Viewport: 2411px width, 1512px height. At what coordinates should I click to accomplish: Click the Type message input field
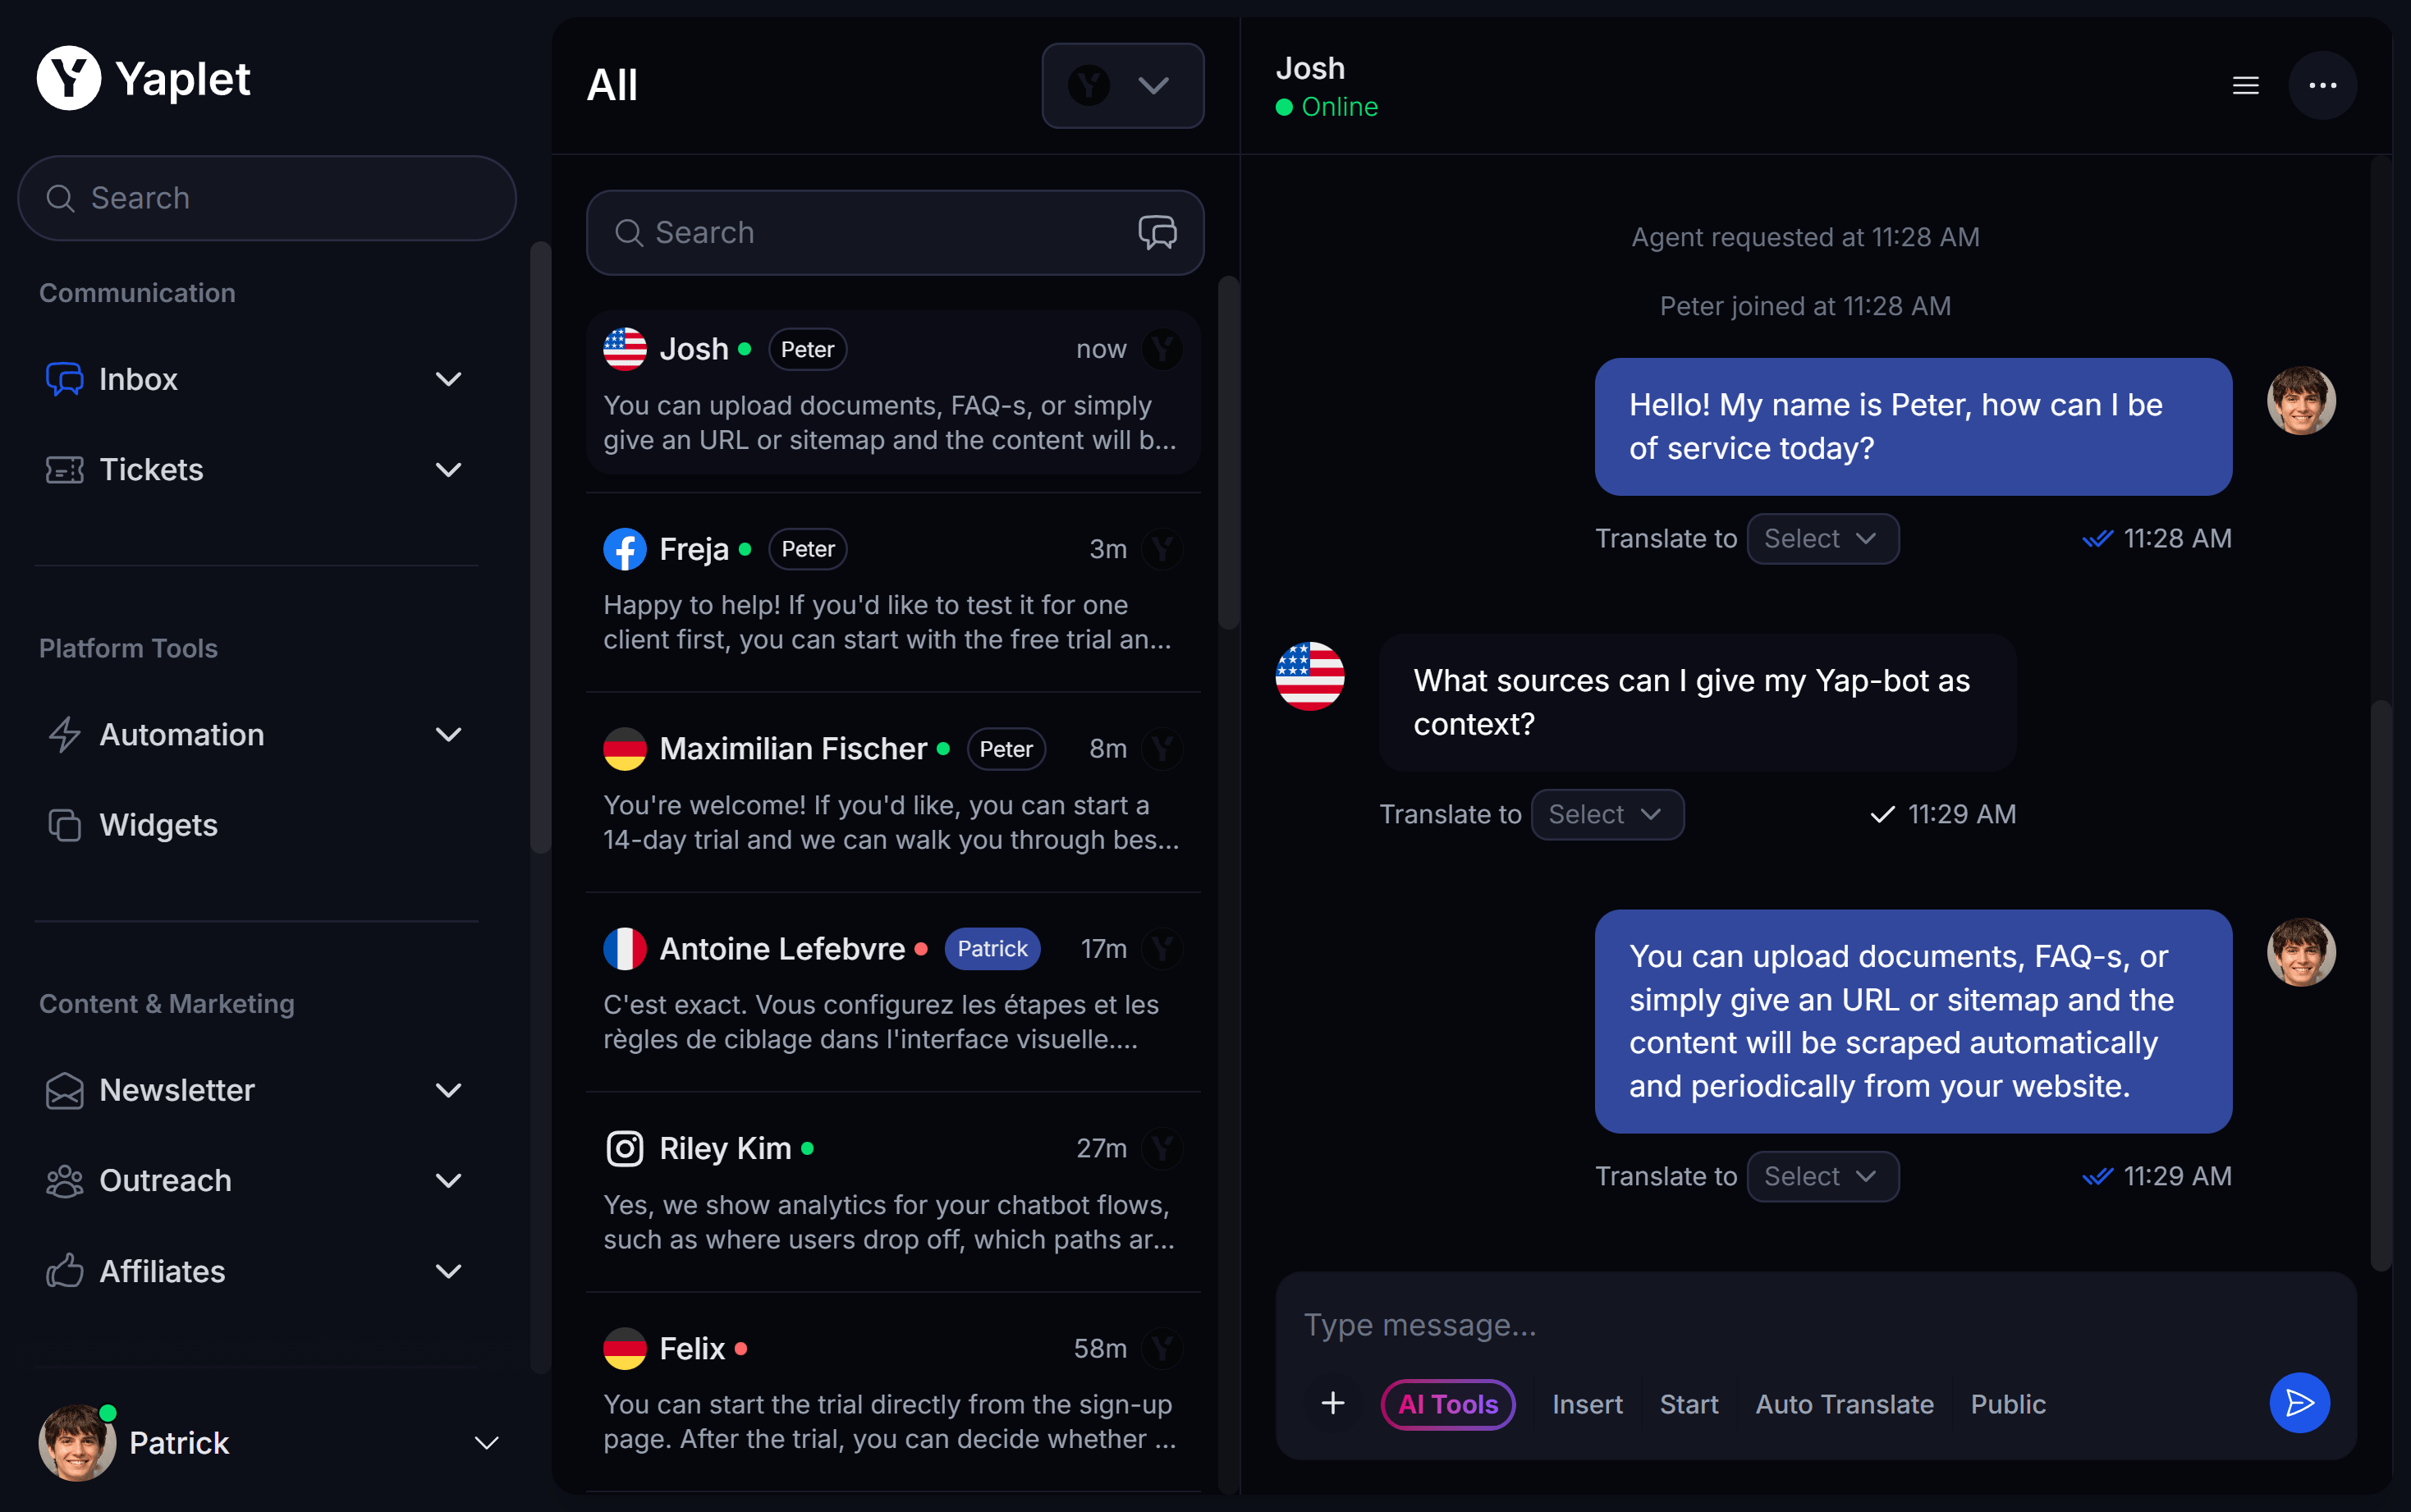pos(1700,1324)
